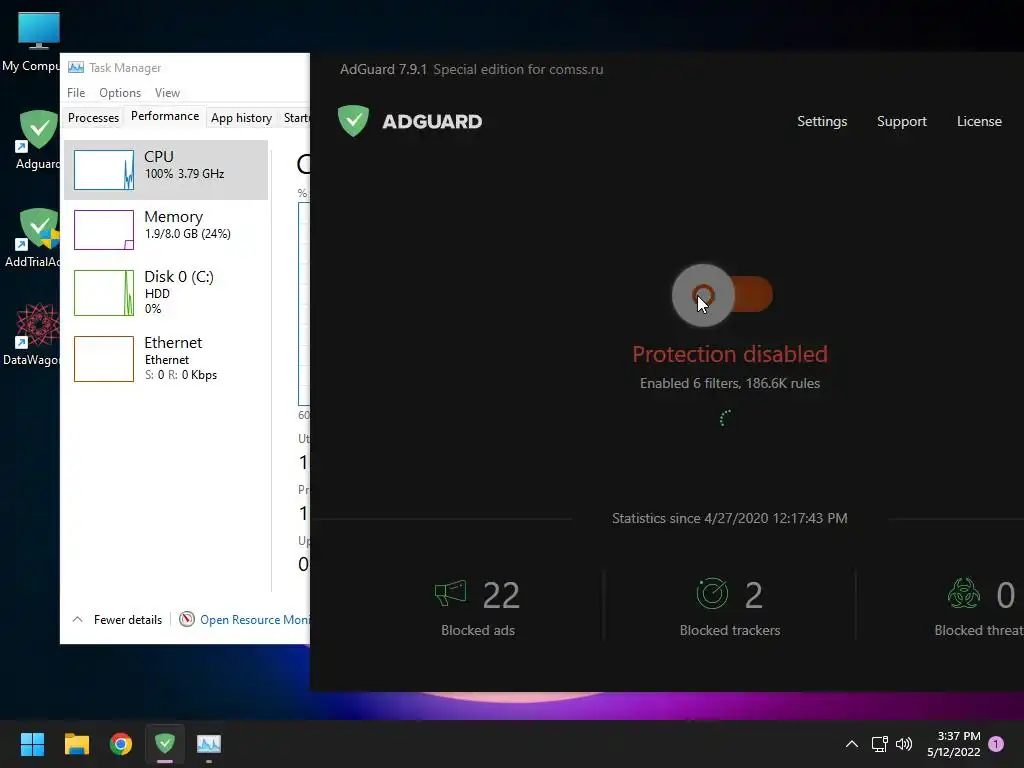Screen dimensions: 1024x768
Task: Click the 'Protection disabled' status text
Action: [729, 354]
